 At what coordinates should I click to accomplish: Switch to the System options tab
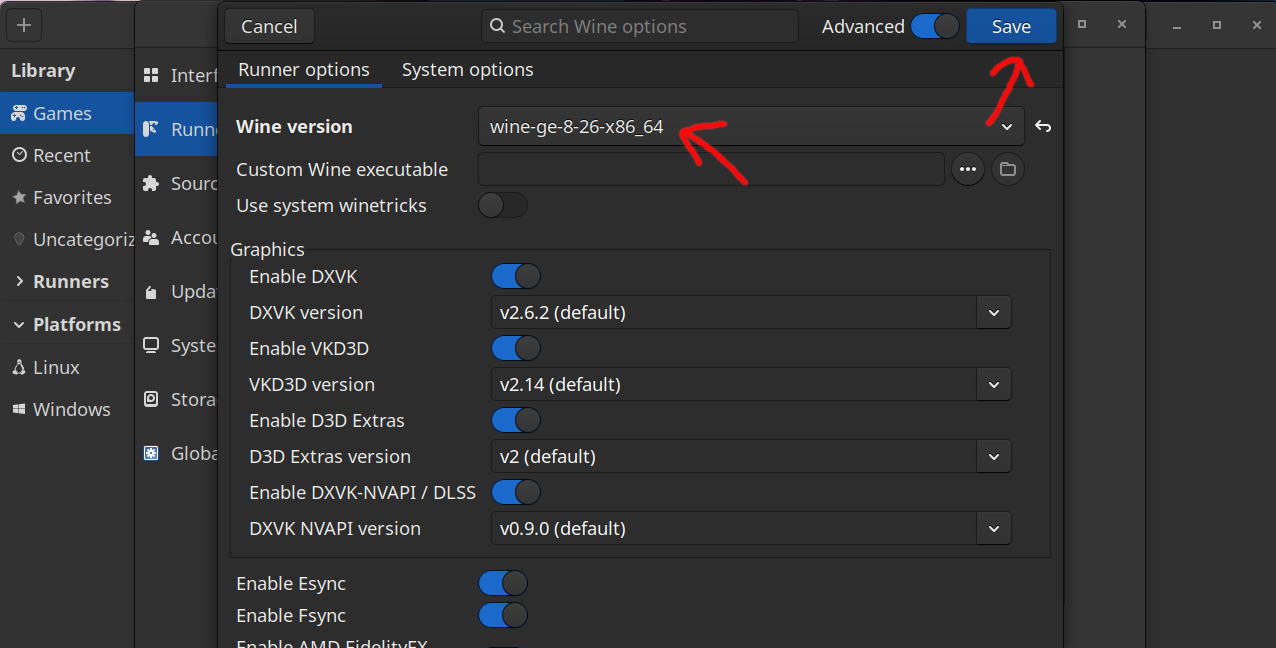point(468,70)
